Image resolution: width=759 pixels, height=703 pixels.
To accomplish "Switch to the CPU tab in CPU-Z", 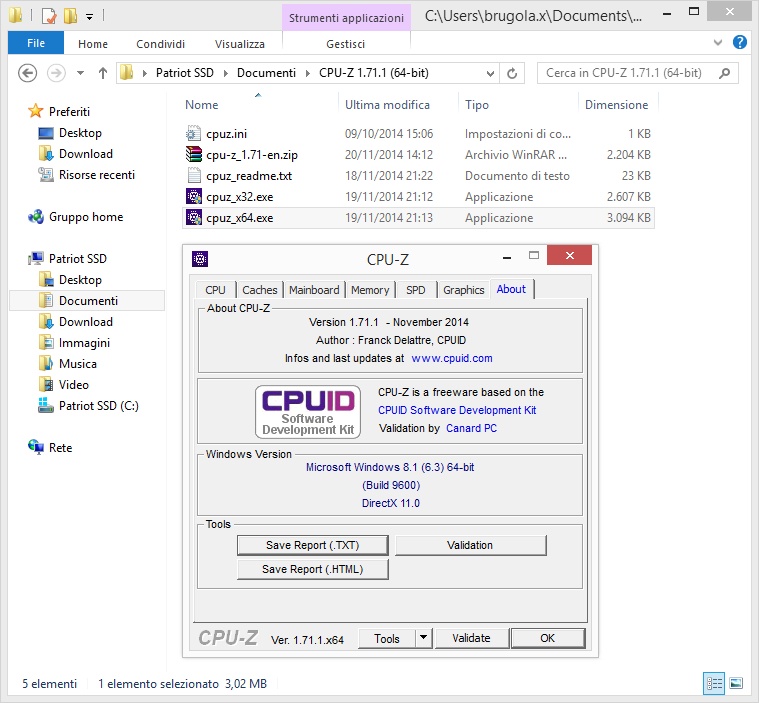I will point(215,290).
